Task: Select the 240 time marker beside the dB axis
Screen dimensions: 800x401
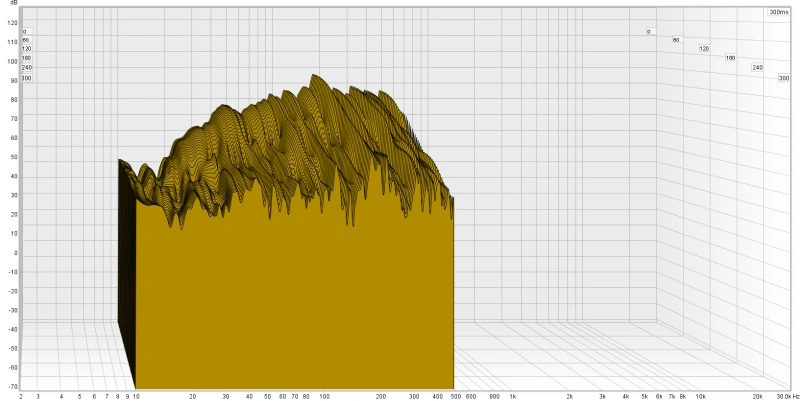Action: [x=26, y=68]
